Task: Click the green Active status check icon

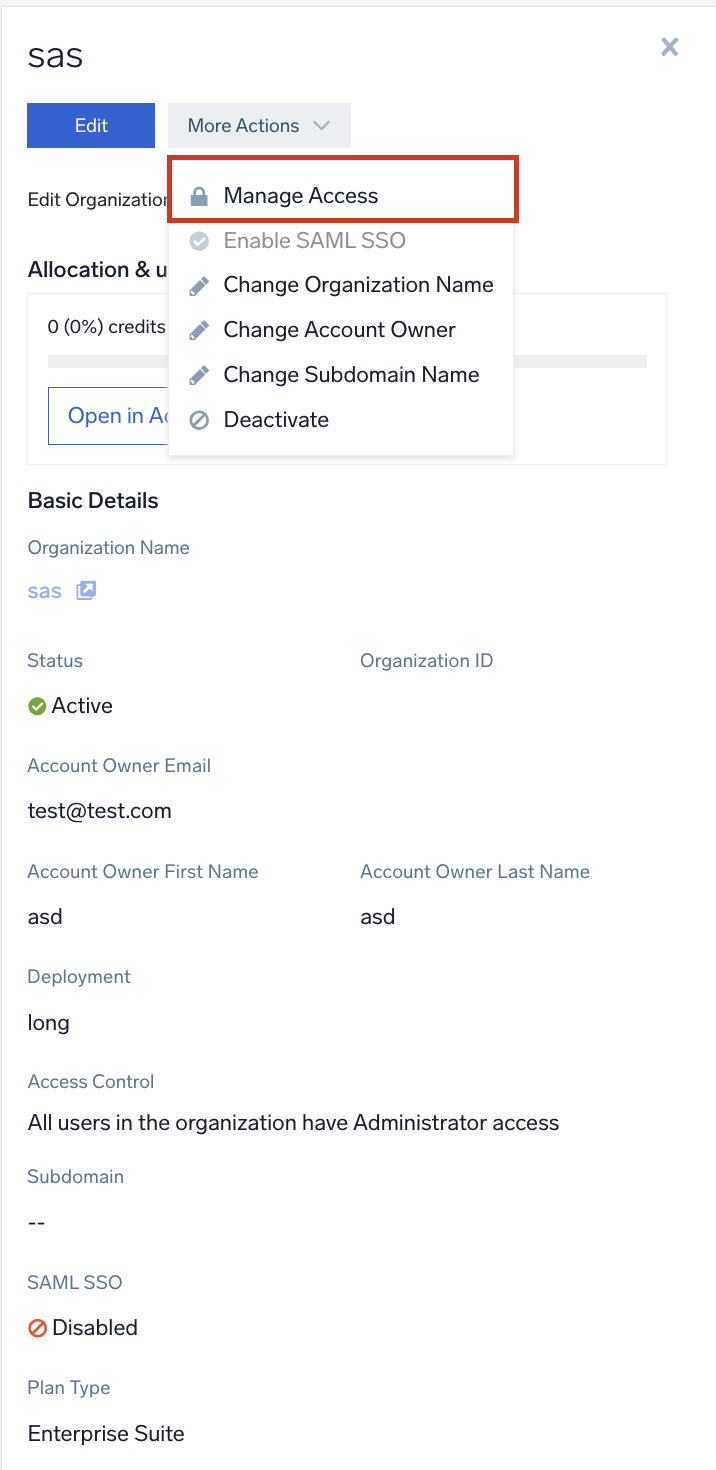Action: (37, 705)
